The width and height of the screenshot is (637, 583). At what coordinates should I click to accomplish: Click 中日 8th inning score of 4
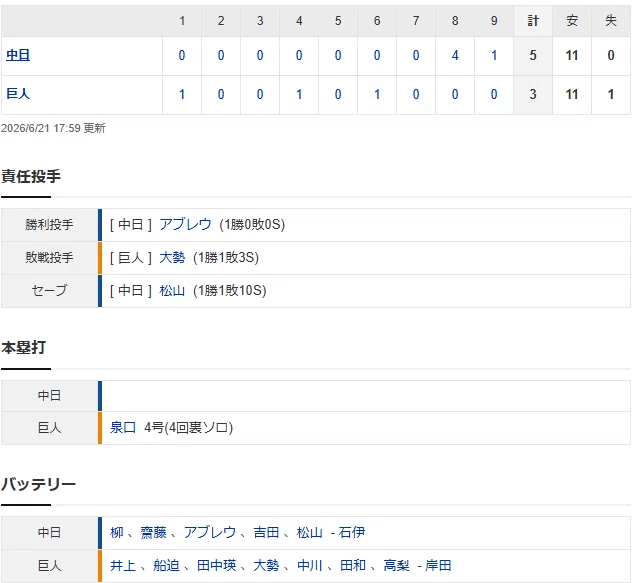(x=455, y=55)
